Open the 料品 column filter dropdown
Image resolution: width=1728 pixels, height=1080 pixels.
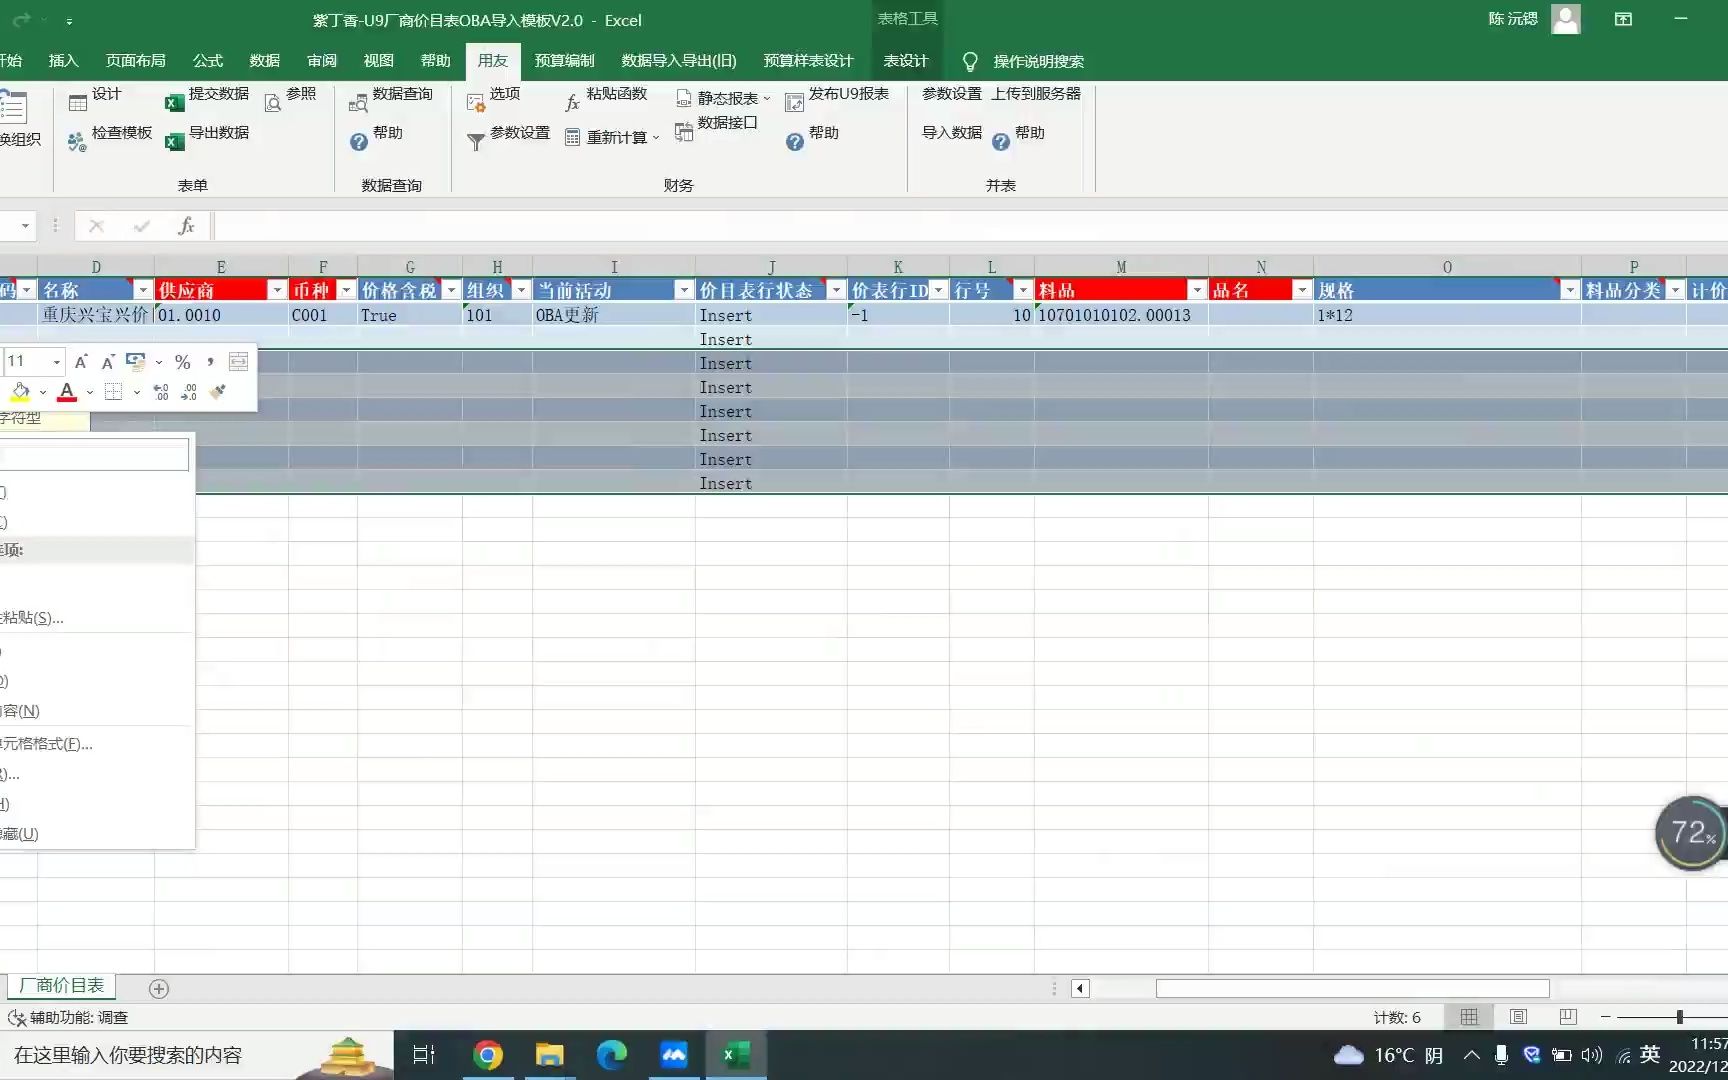pyautogui.click(x=1197, y=290)
